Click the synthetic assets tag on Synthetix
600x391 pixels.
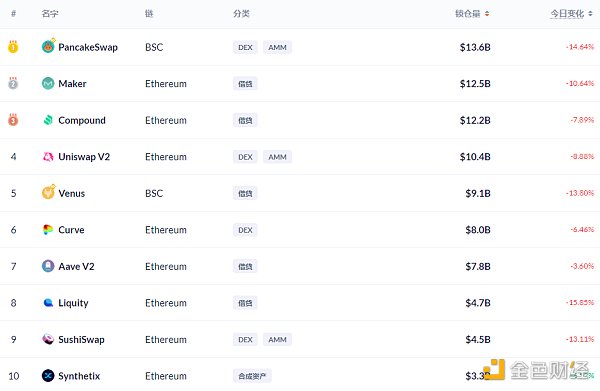252,376
